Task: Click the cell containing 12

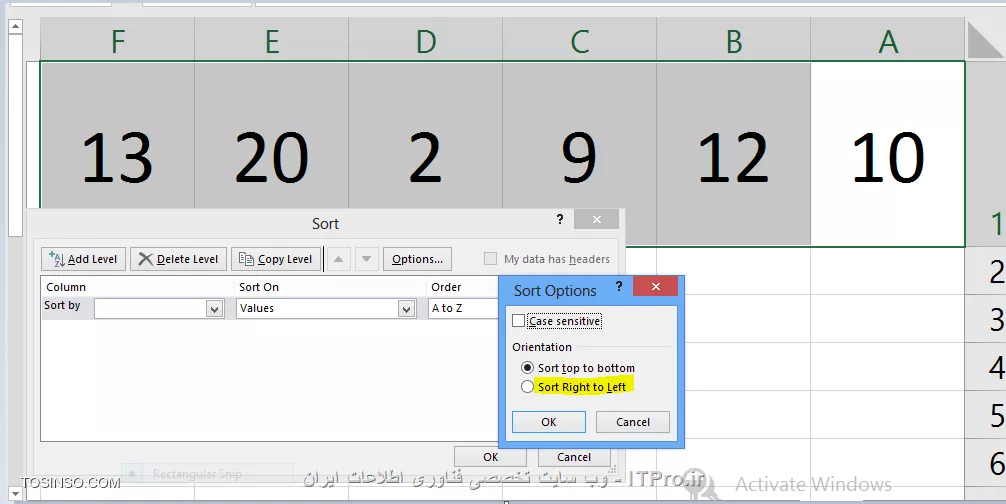Action: pyautogui.click(x=734, y=154)
